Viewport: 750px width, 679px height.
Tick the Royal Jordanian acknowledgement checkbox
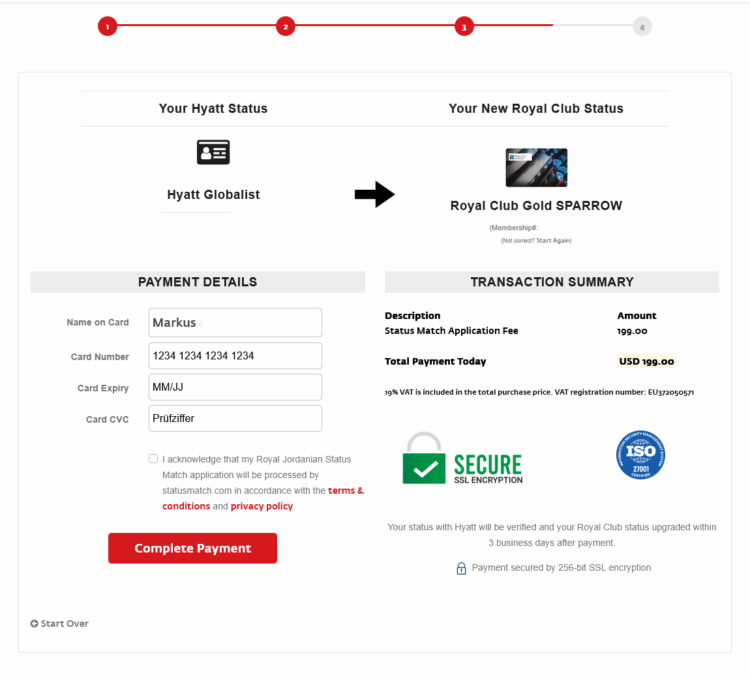[153, 459]
